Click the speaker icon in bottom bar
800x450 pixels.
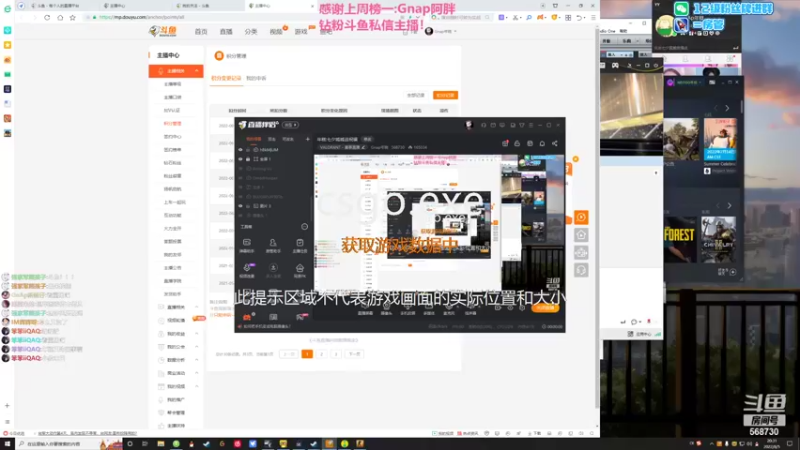coord(470,308)
